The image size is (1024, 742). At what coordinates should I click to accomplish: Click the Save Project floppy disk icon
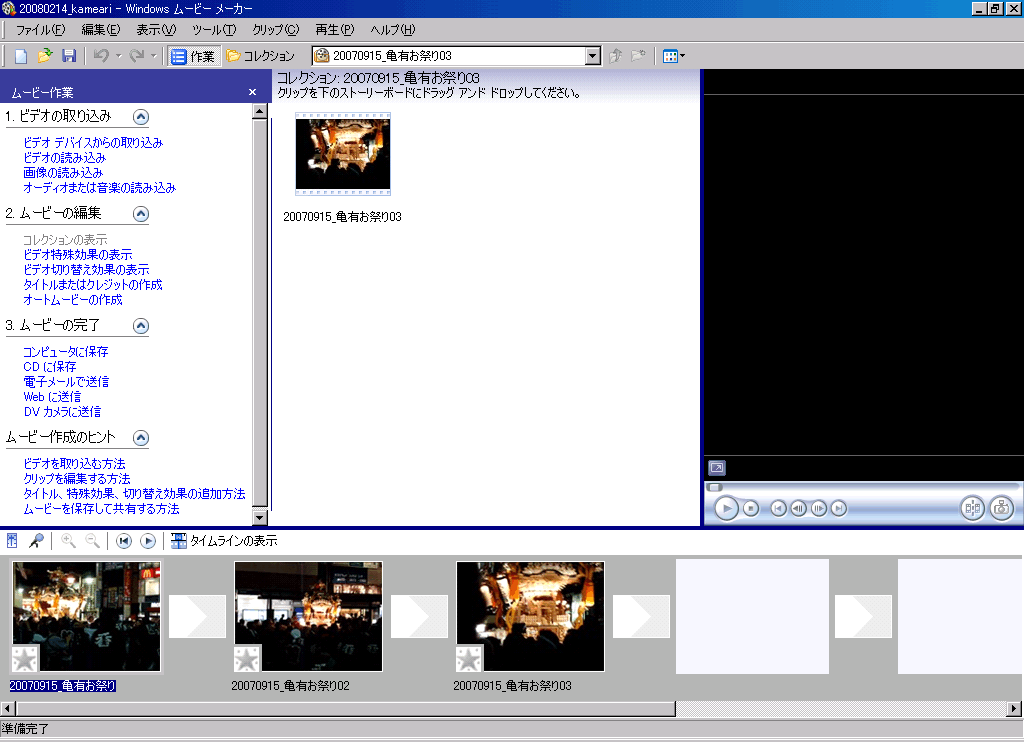click(69, 56)
